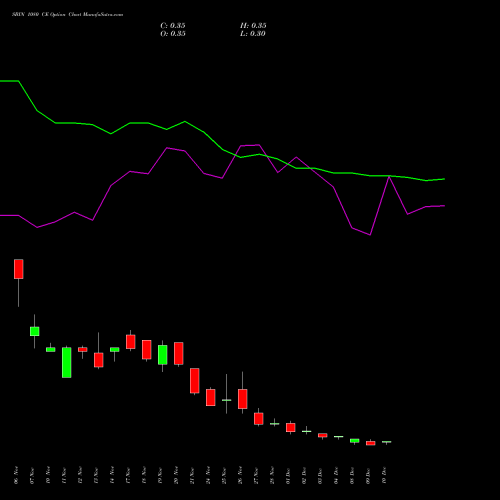Click the close value 'C: 0.35'
Viewport: 500px width, 500px height.
173,26
